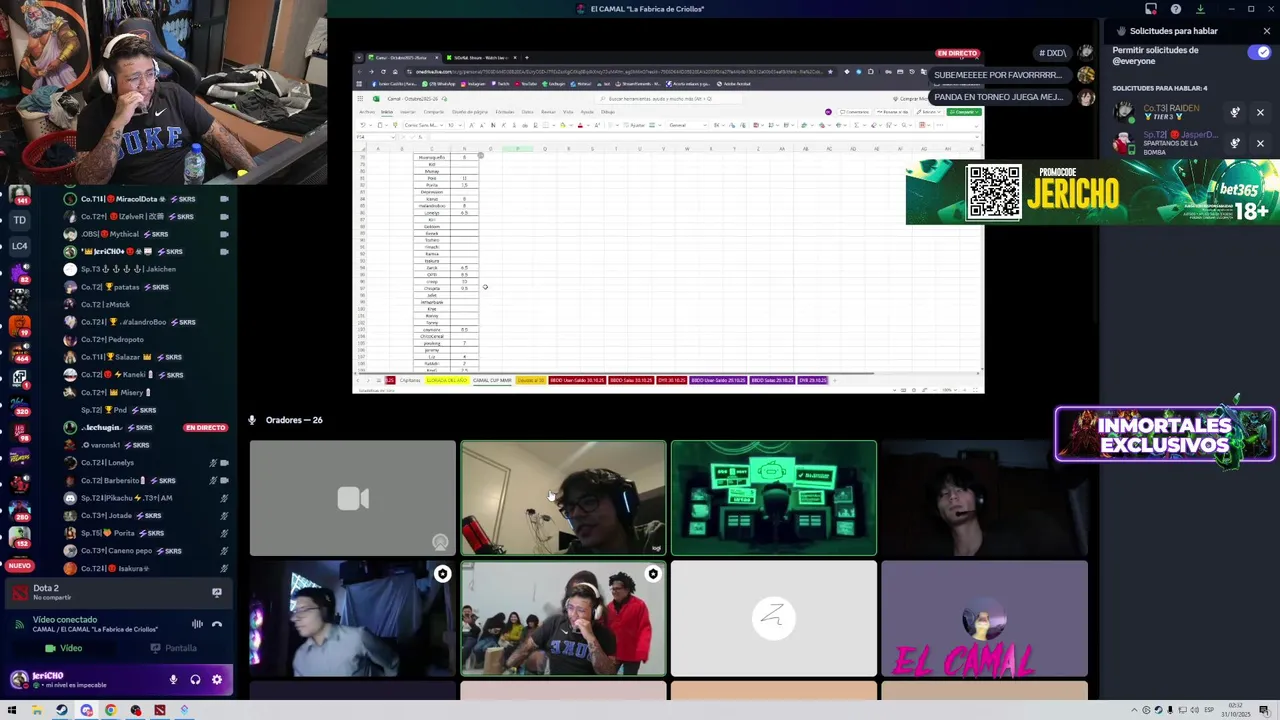
Task: Share the Dota 2 screen icon
Action: click(216, 592)
